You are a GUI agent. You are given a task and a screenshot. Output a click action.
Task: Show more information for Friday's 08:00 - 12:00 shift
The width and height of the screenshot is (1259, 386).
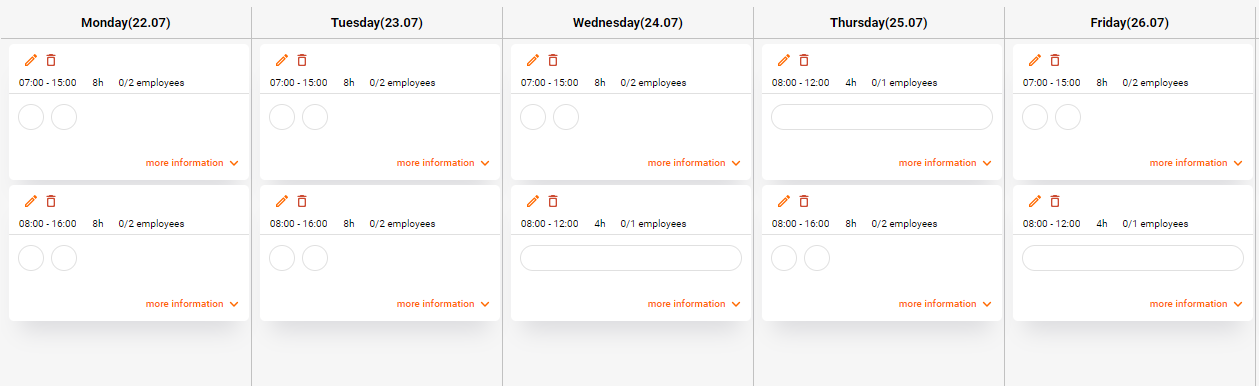pos(1196,304)
